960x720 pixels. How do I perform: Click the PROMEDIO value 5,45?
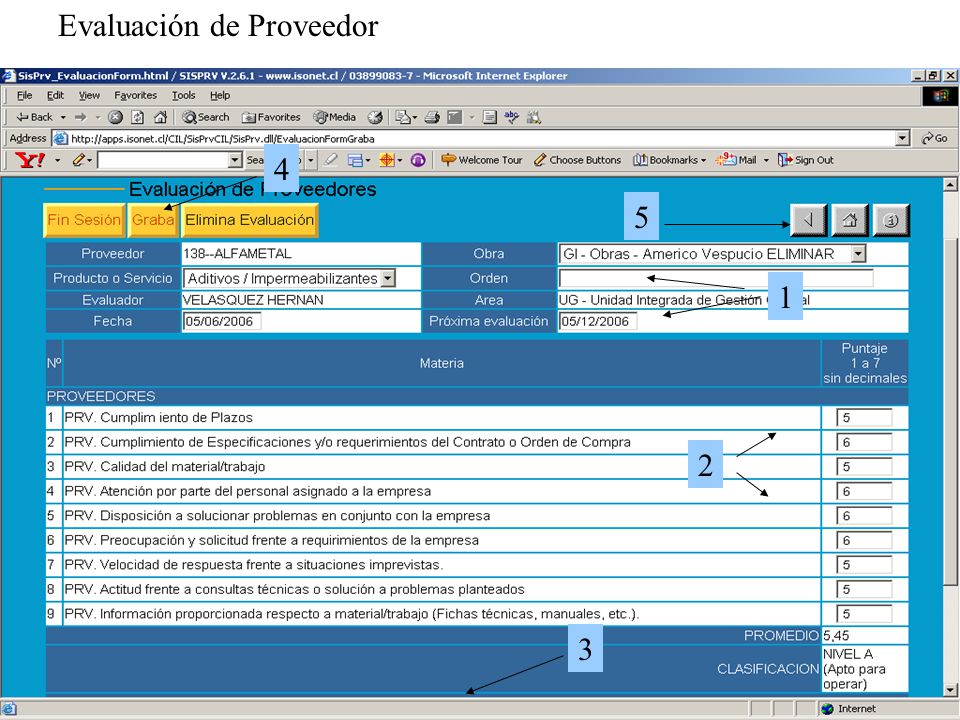point(836,636)
